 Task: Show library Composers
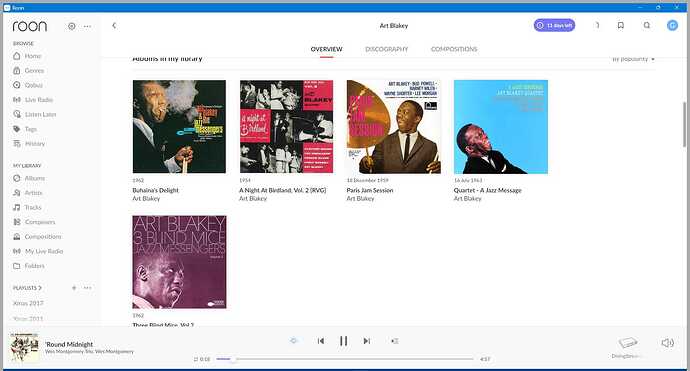tap(34, 222)
